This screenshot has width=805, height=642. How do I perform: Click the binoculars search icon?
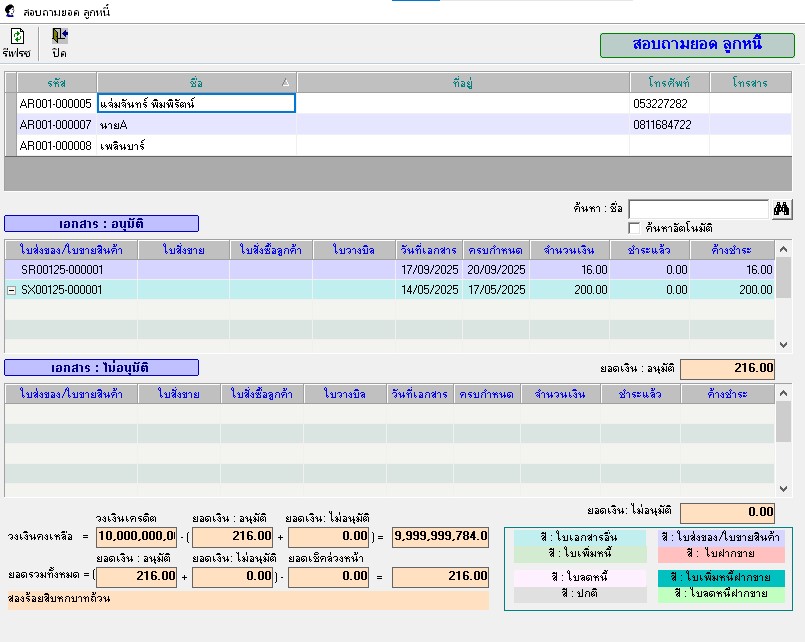point(782,209)
